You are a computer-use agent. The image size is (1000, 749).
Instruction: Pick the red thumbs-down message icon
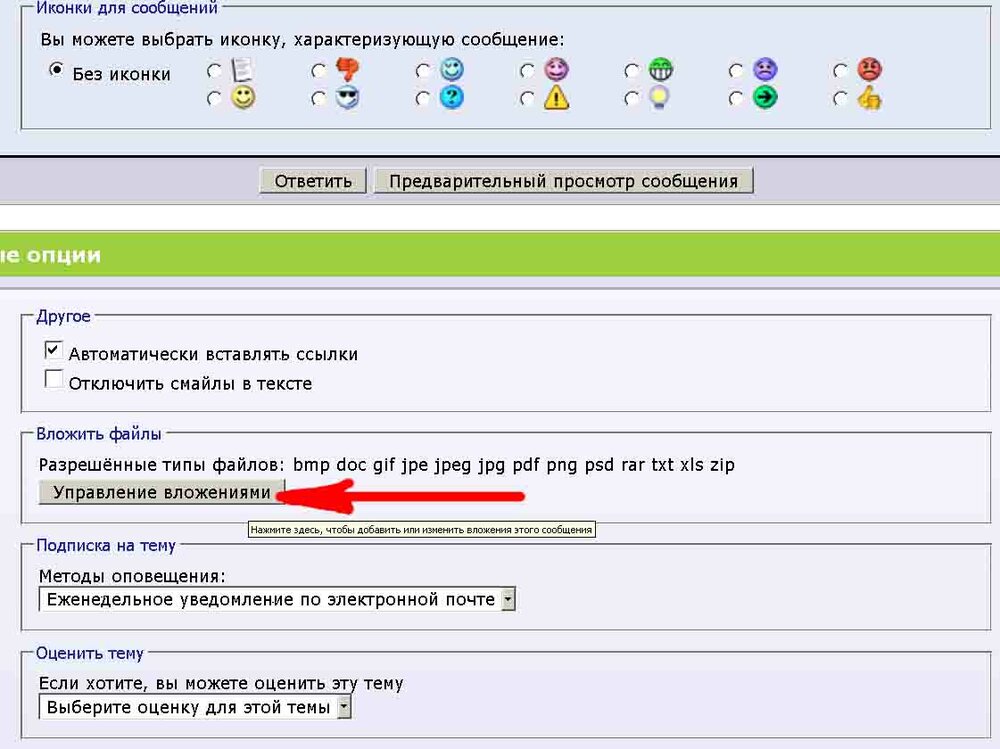point(348,70)
